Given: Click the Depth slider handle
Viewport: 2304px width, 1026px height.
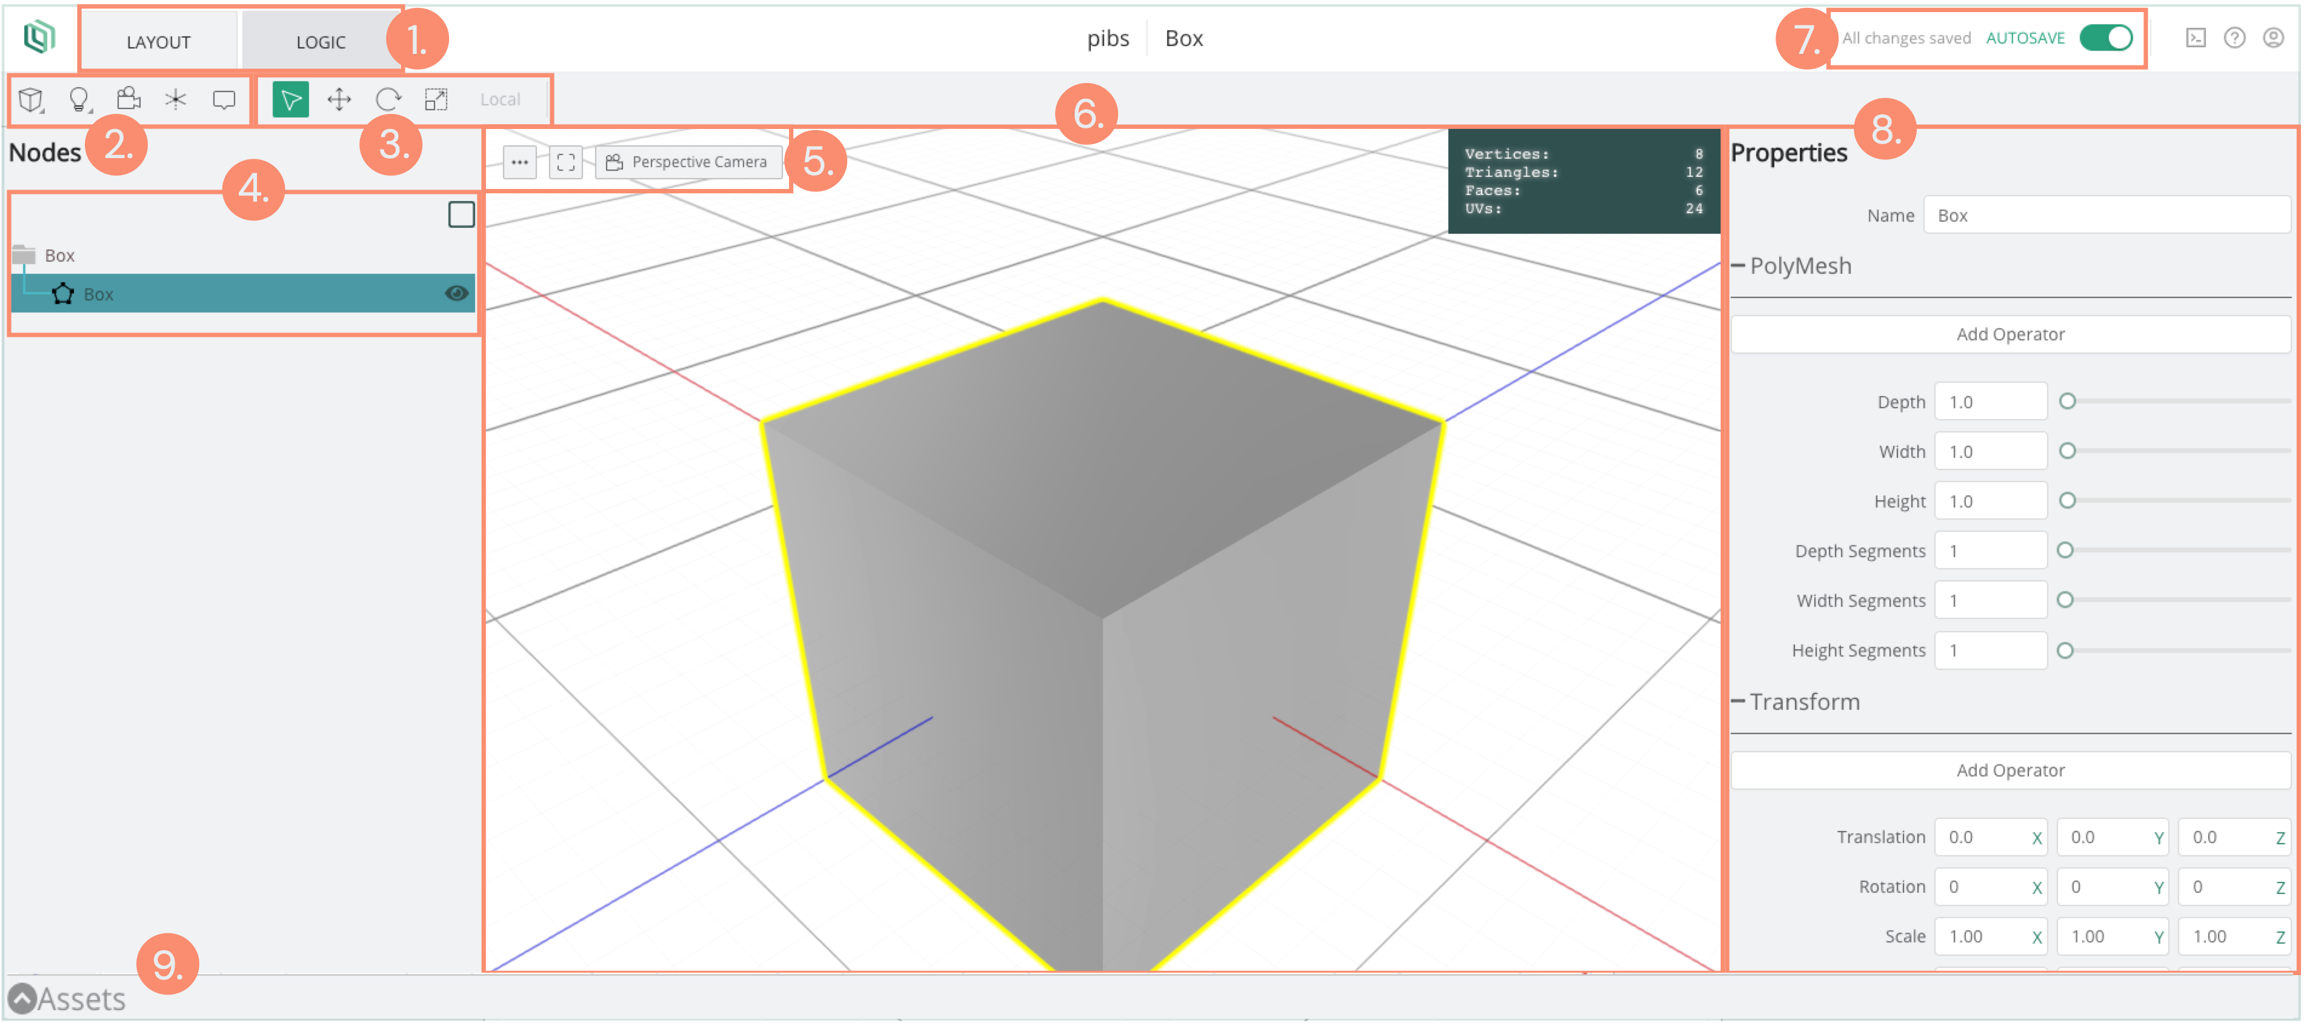Looking at the screenshot, I should [x=2067, y=401].
